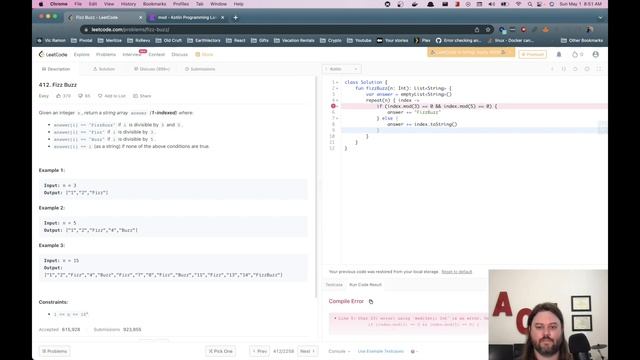Screen dimensions: 640x360
Task: Close the mod - Kotlin Programming tab
Action: (222, 18)
